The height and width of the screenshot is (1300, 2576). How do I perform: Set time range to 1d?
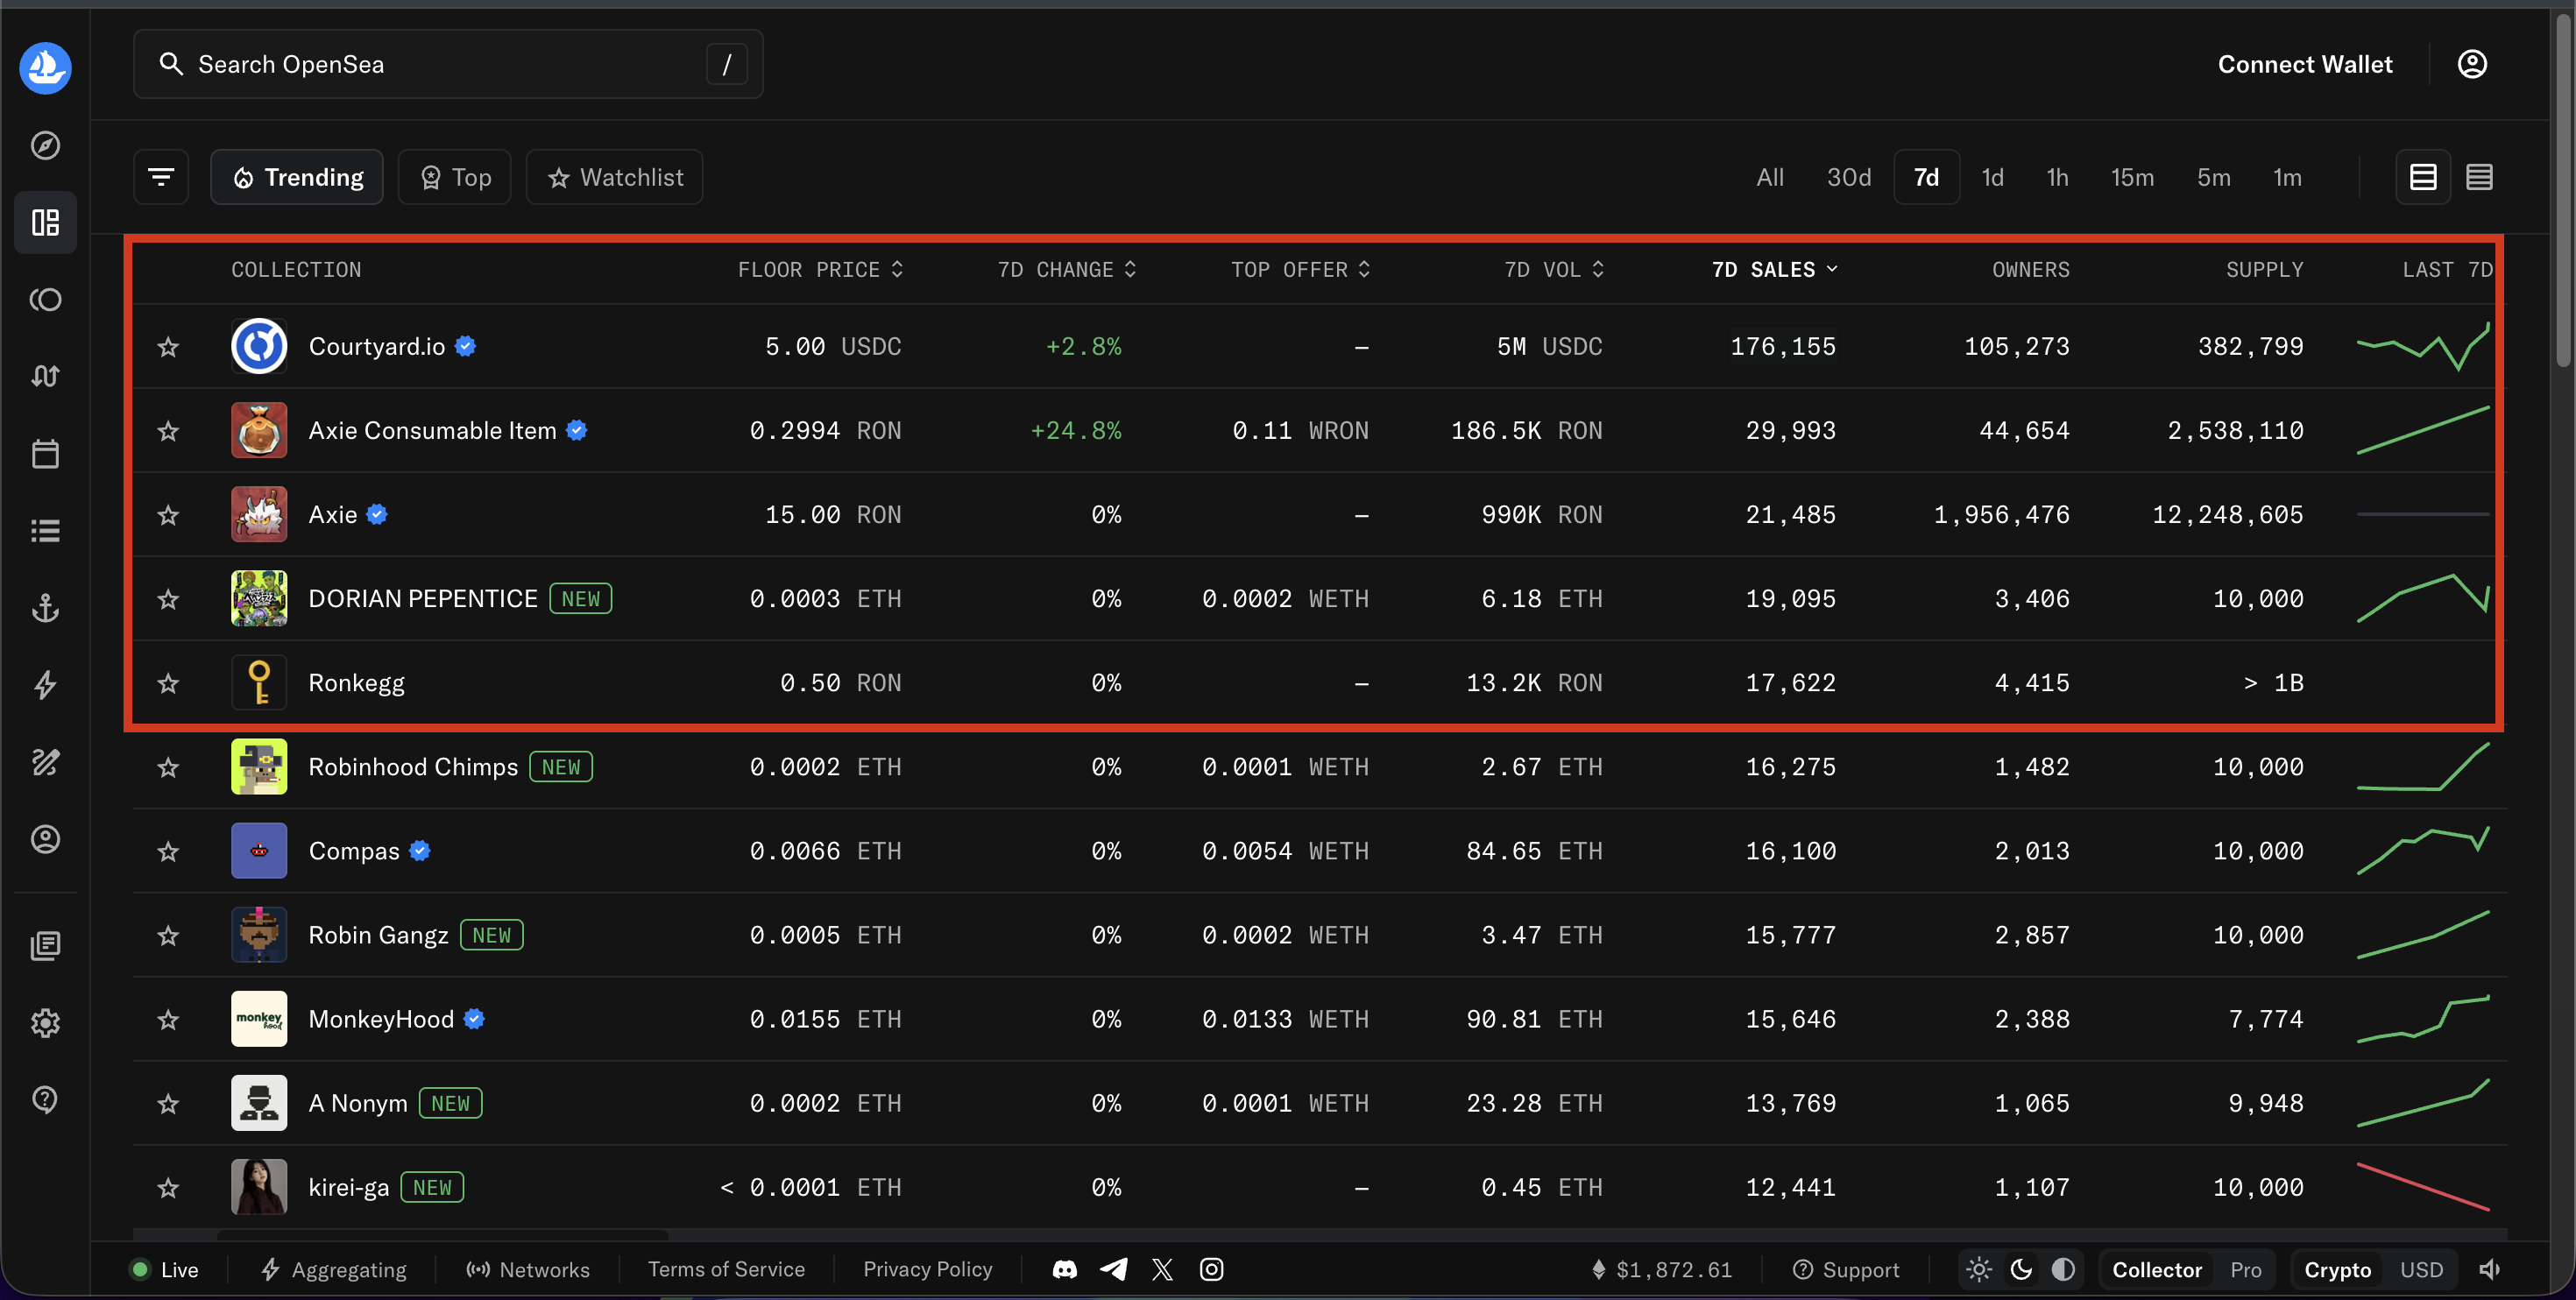[x=1993, y=177]
